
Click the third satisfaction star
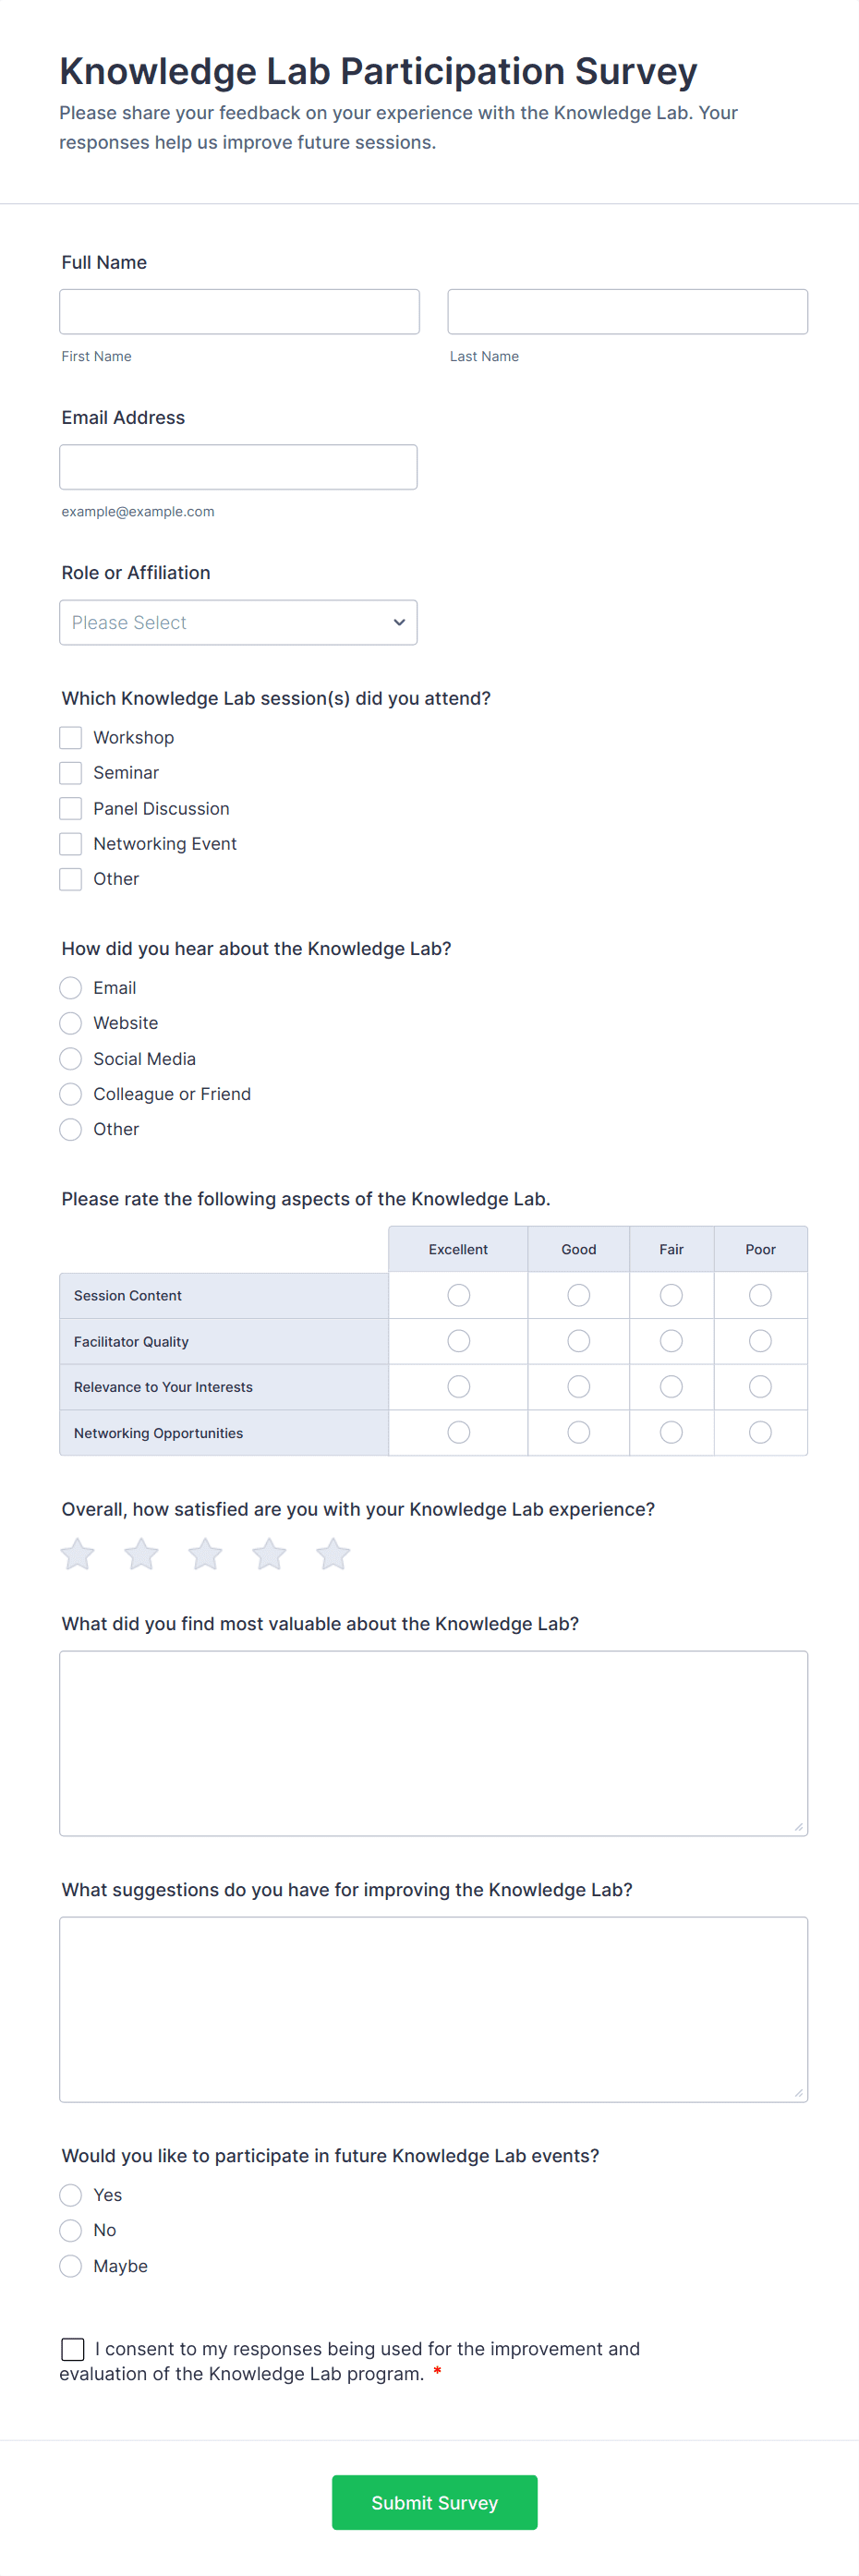pyautogui.click(x=205, y=1554)
